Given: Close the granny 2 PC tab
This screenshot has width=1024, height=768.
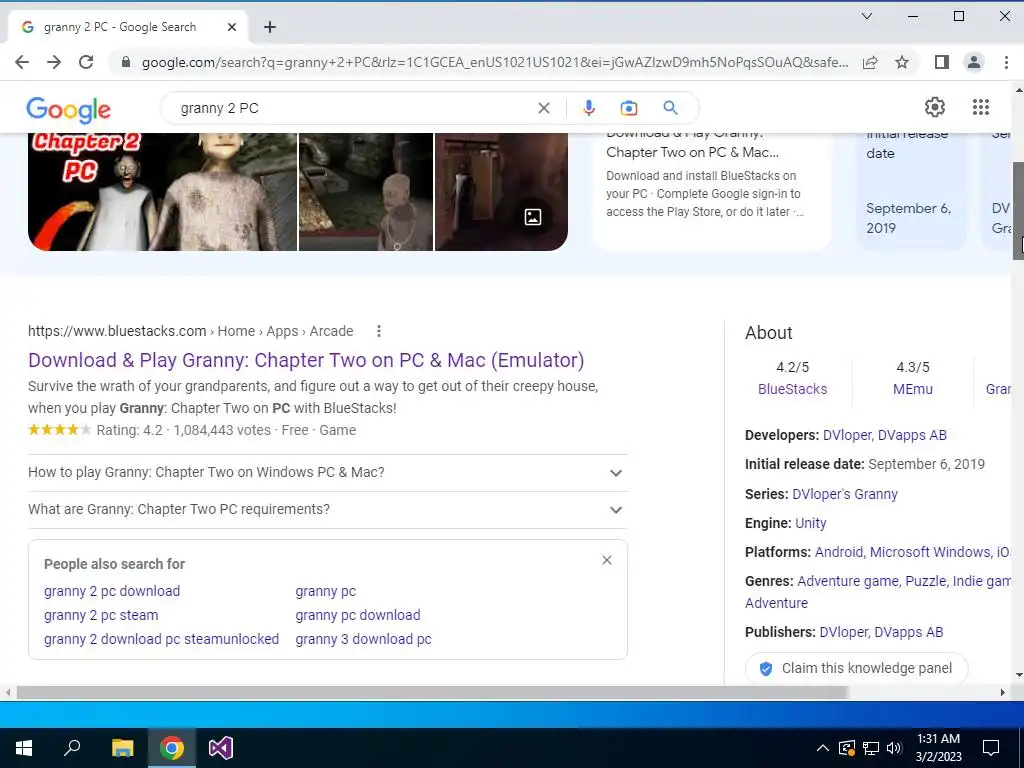Looking at the screenshot, I should tap(232, 27).
